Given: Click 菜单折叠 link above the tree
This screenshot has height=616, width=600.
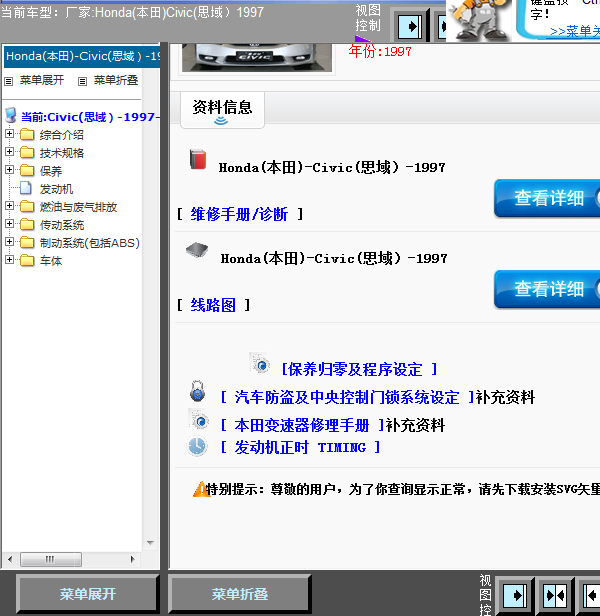Looking at the screenshot, I should (116, 80).
